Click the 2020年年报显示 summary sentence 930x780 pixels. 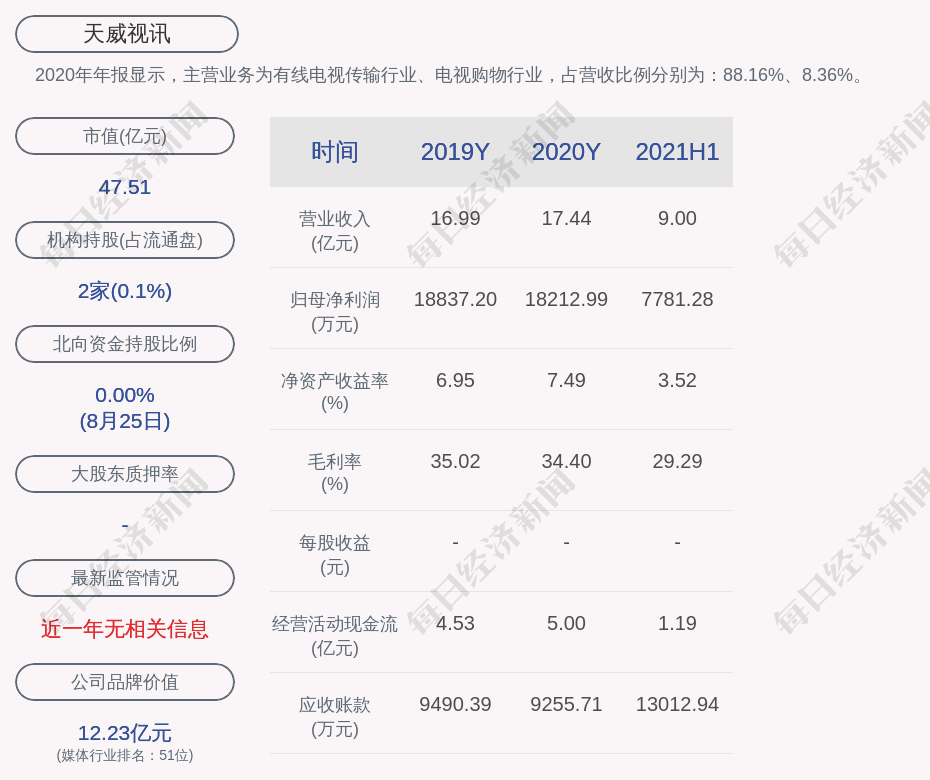[451, 75]
